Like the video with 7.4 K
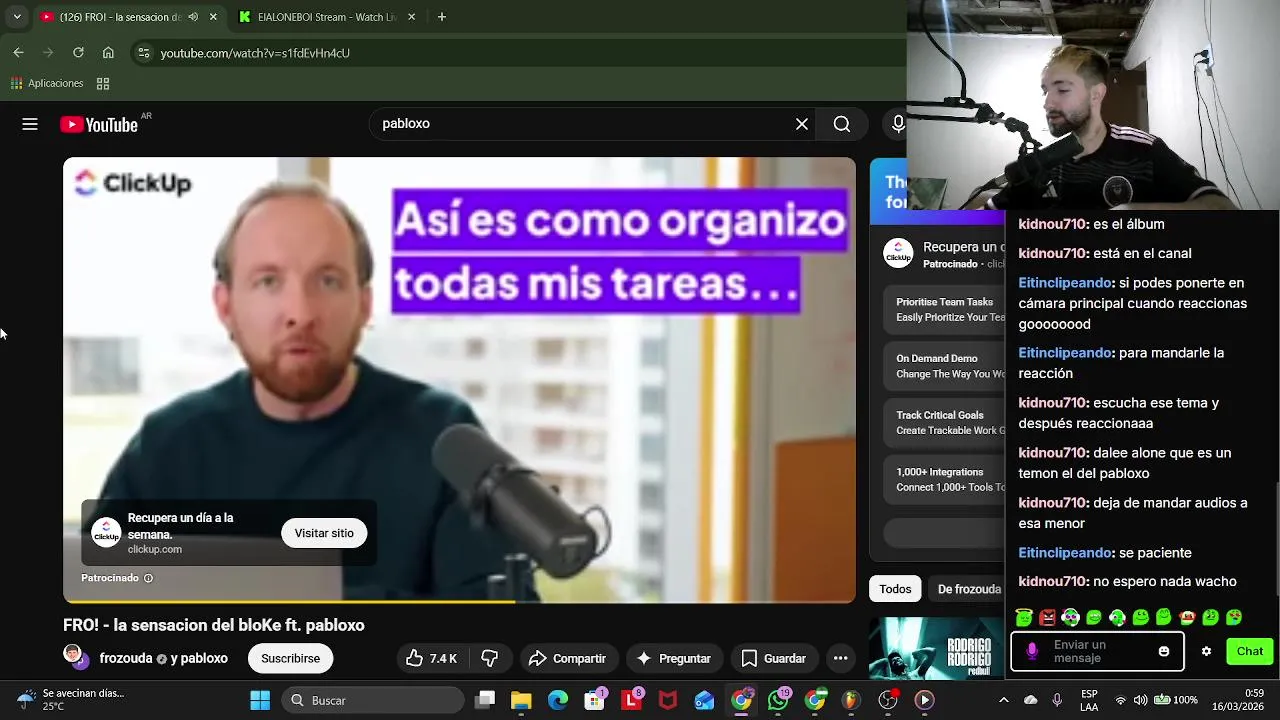Screen dimensions: 1280x720 (x=432, y=658)
